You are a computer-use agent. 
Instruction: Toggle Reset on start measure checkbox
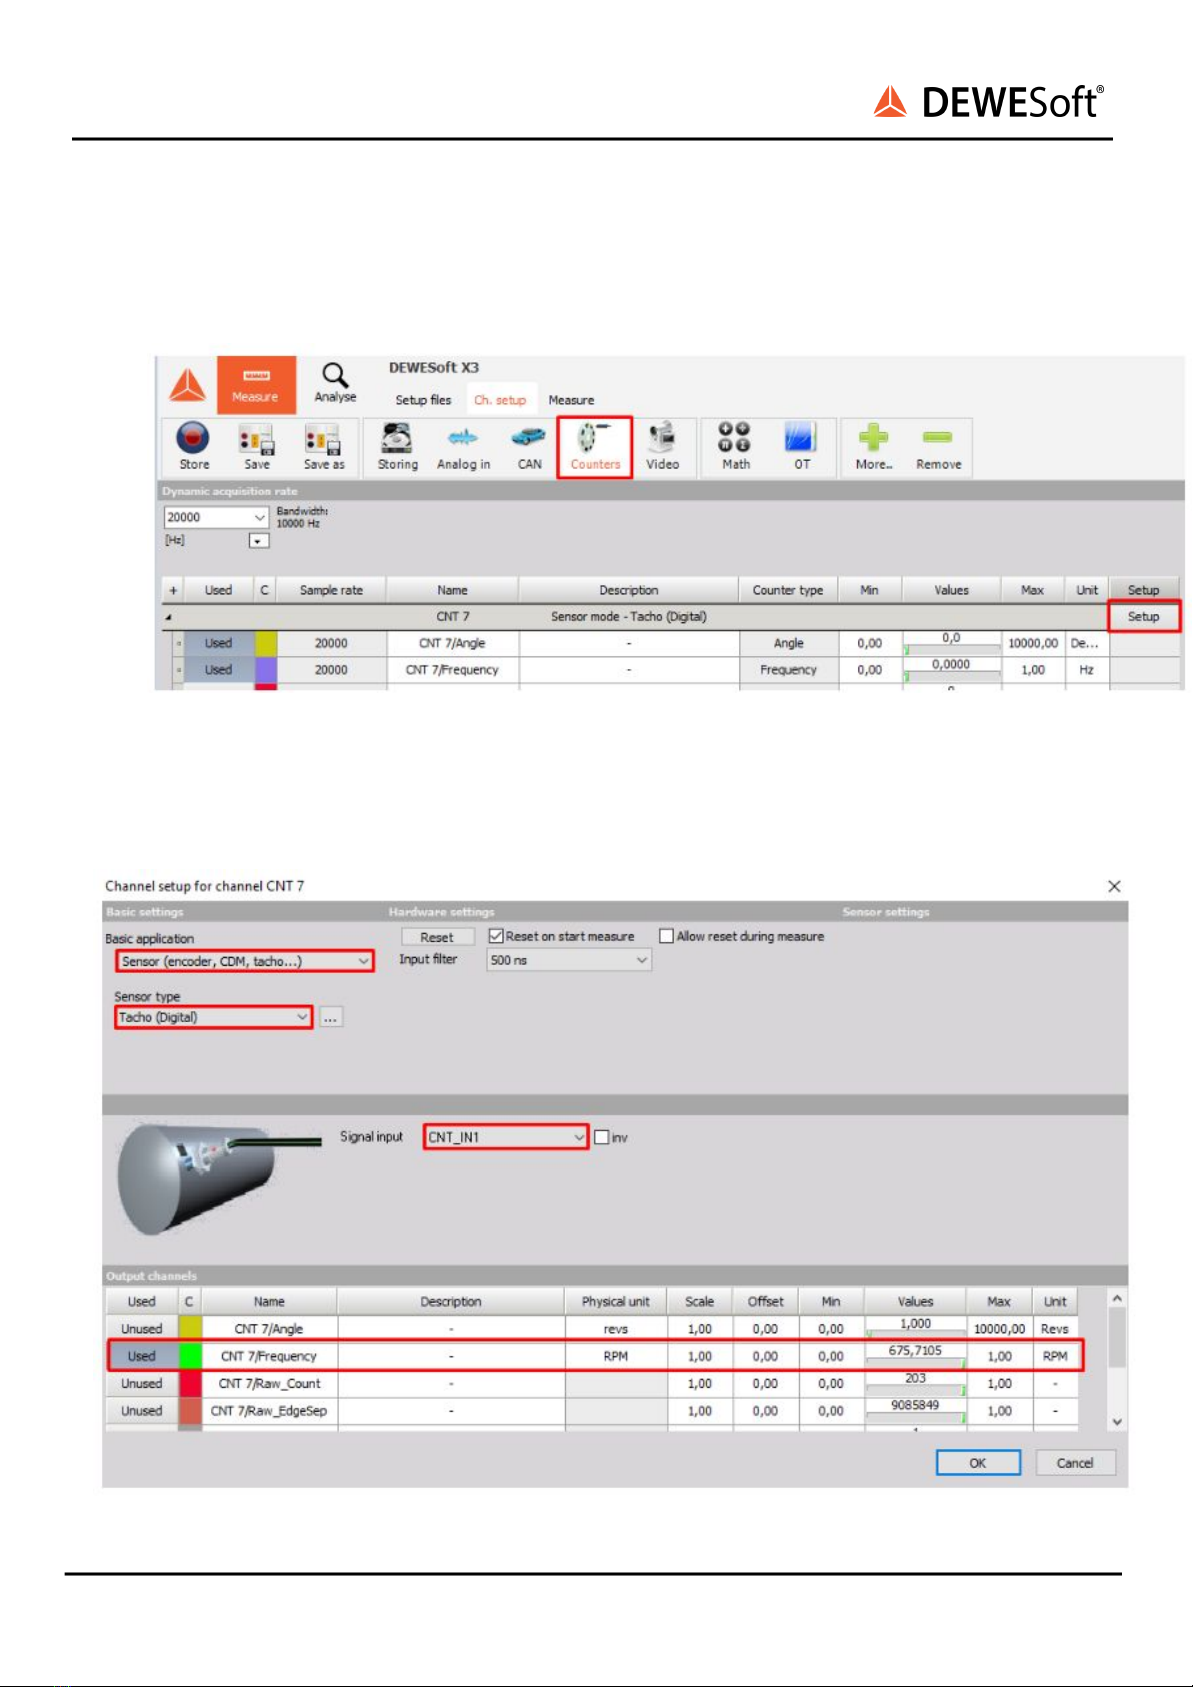[x=496, y=936]
